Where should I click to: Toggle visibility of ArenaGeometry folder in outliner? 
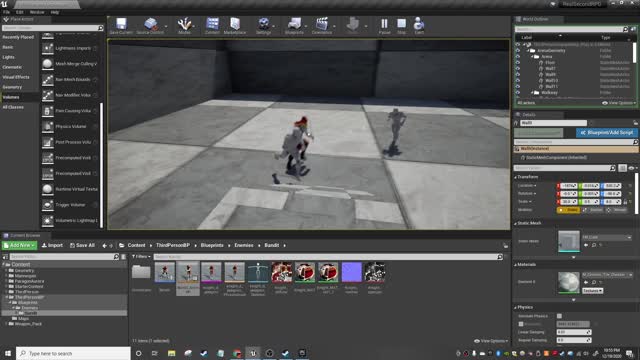(518, 51)
